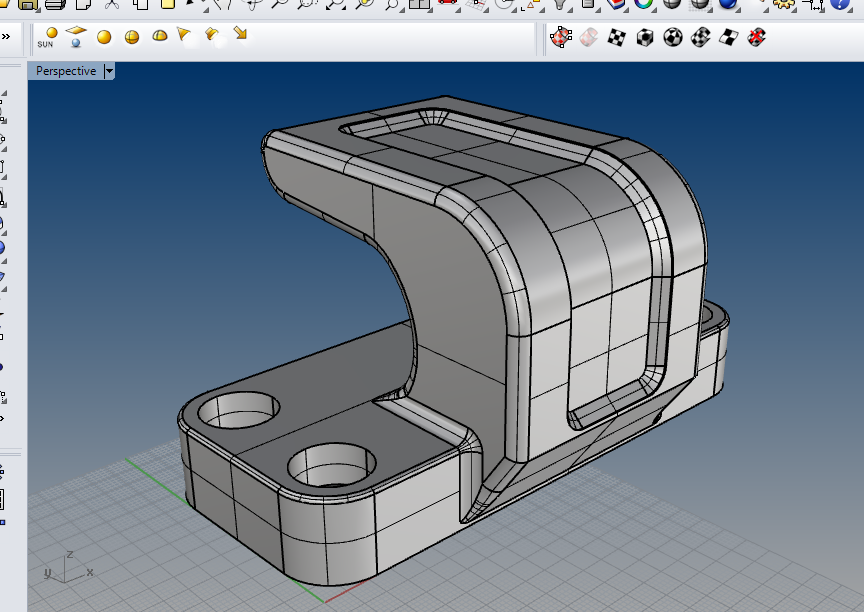864x612 pixels.
Task: Apply planar checkered texture mapping
Action: coord(617,38)
